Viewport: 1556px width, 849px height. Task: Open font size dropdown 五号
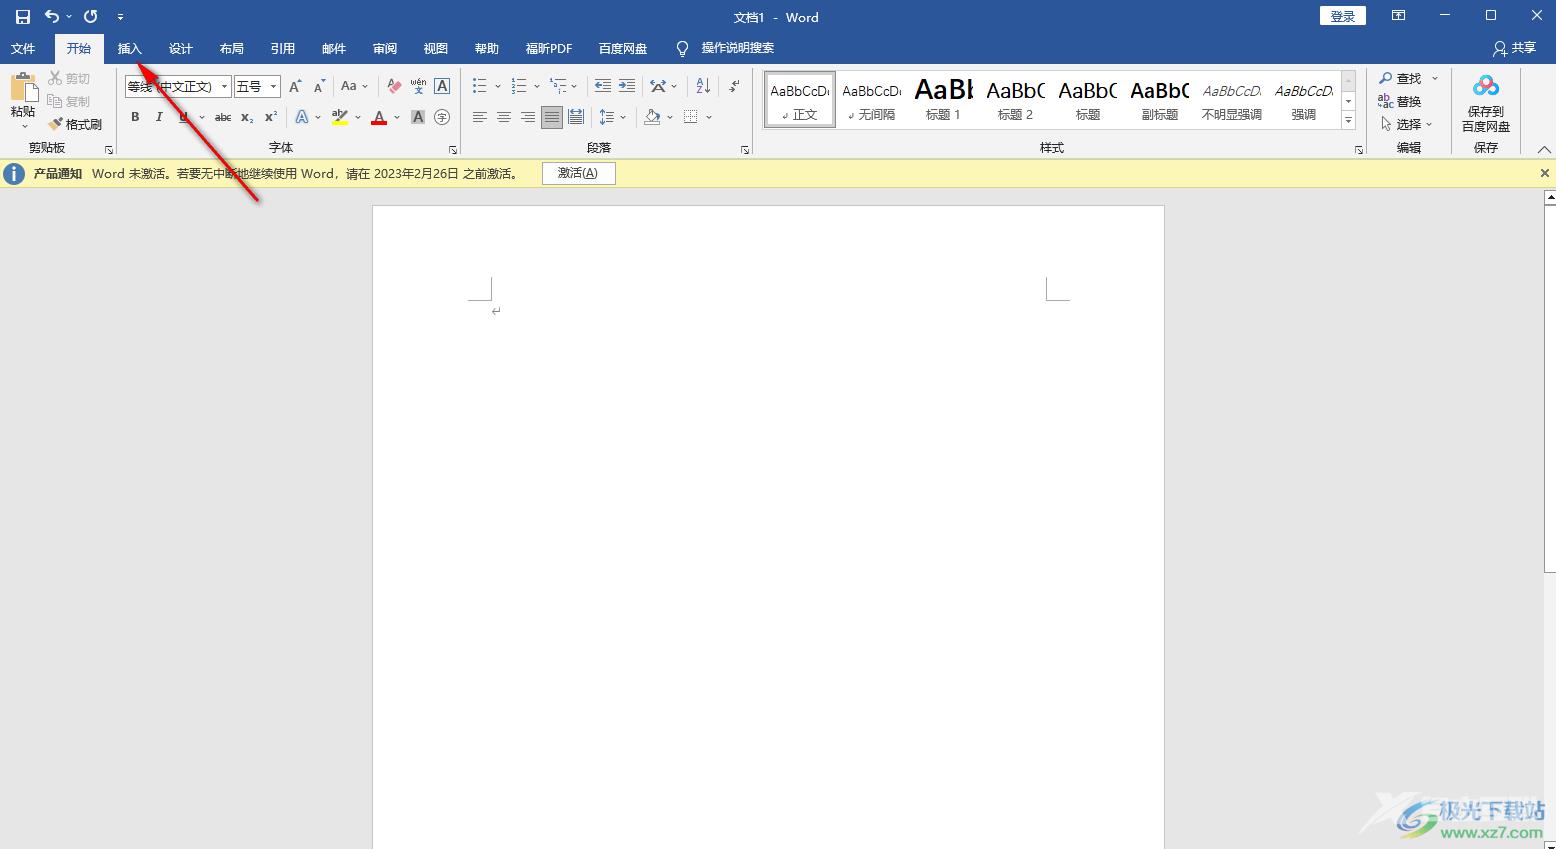(273, 87)
